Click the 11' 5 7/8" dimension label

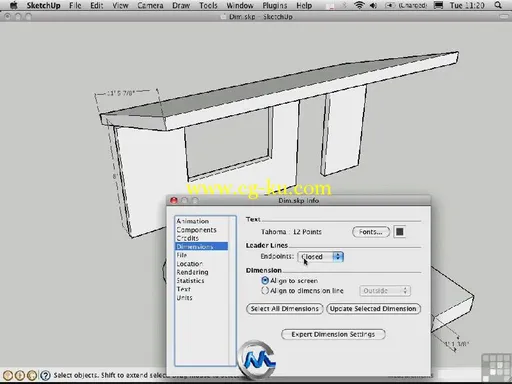pos(121,93)
